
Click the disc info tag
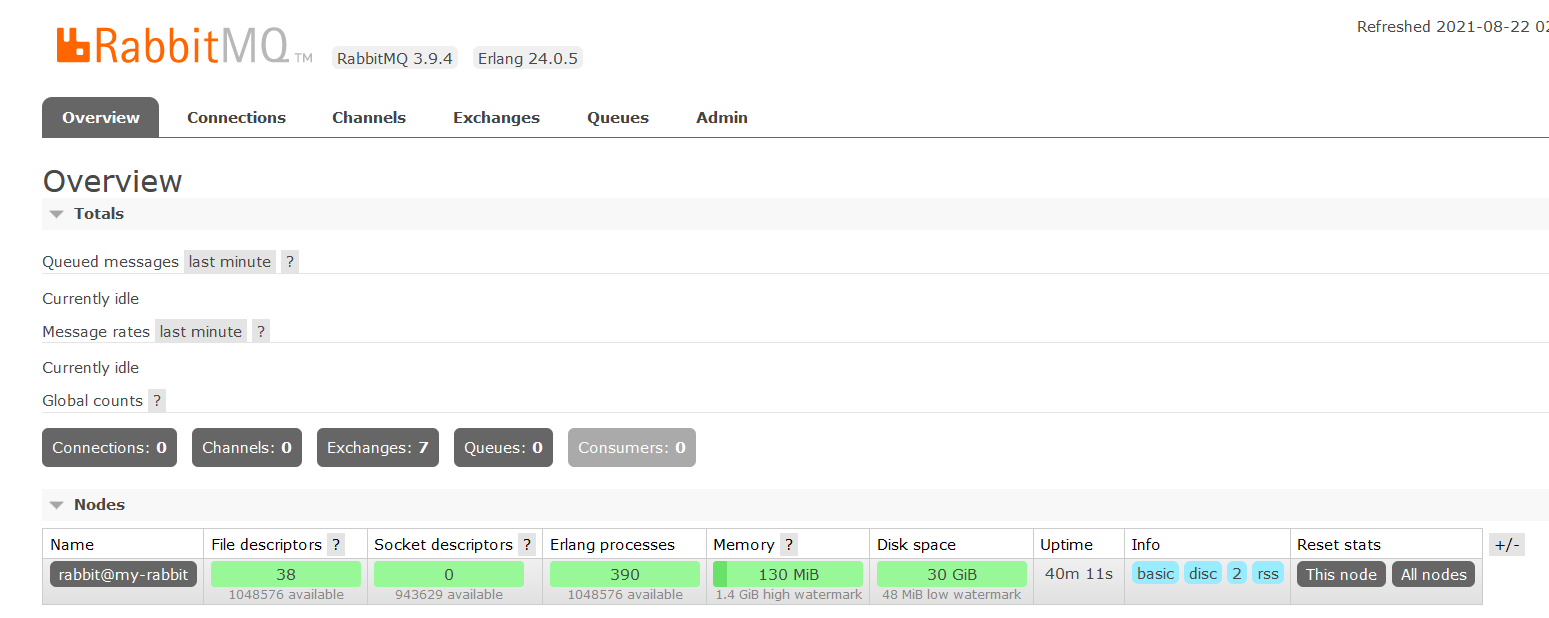[1203, 574]
